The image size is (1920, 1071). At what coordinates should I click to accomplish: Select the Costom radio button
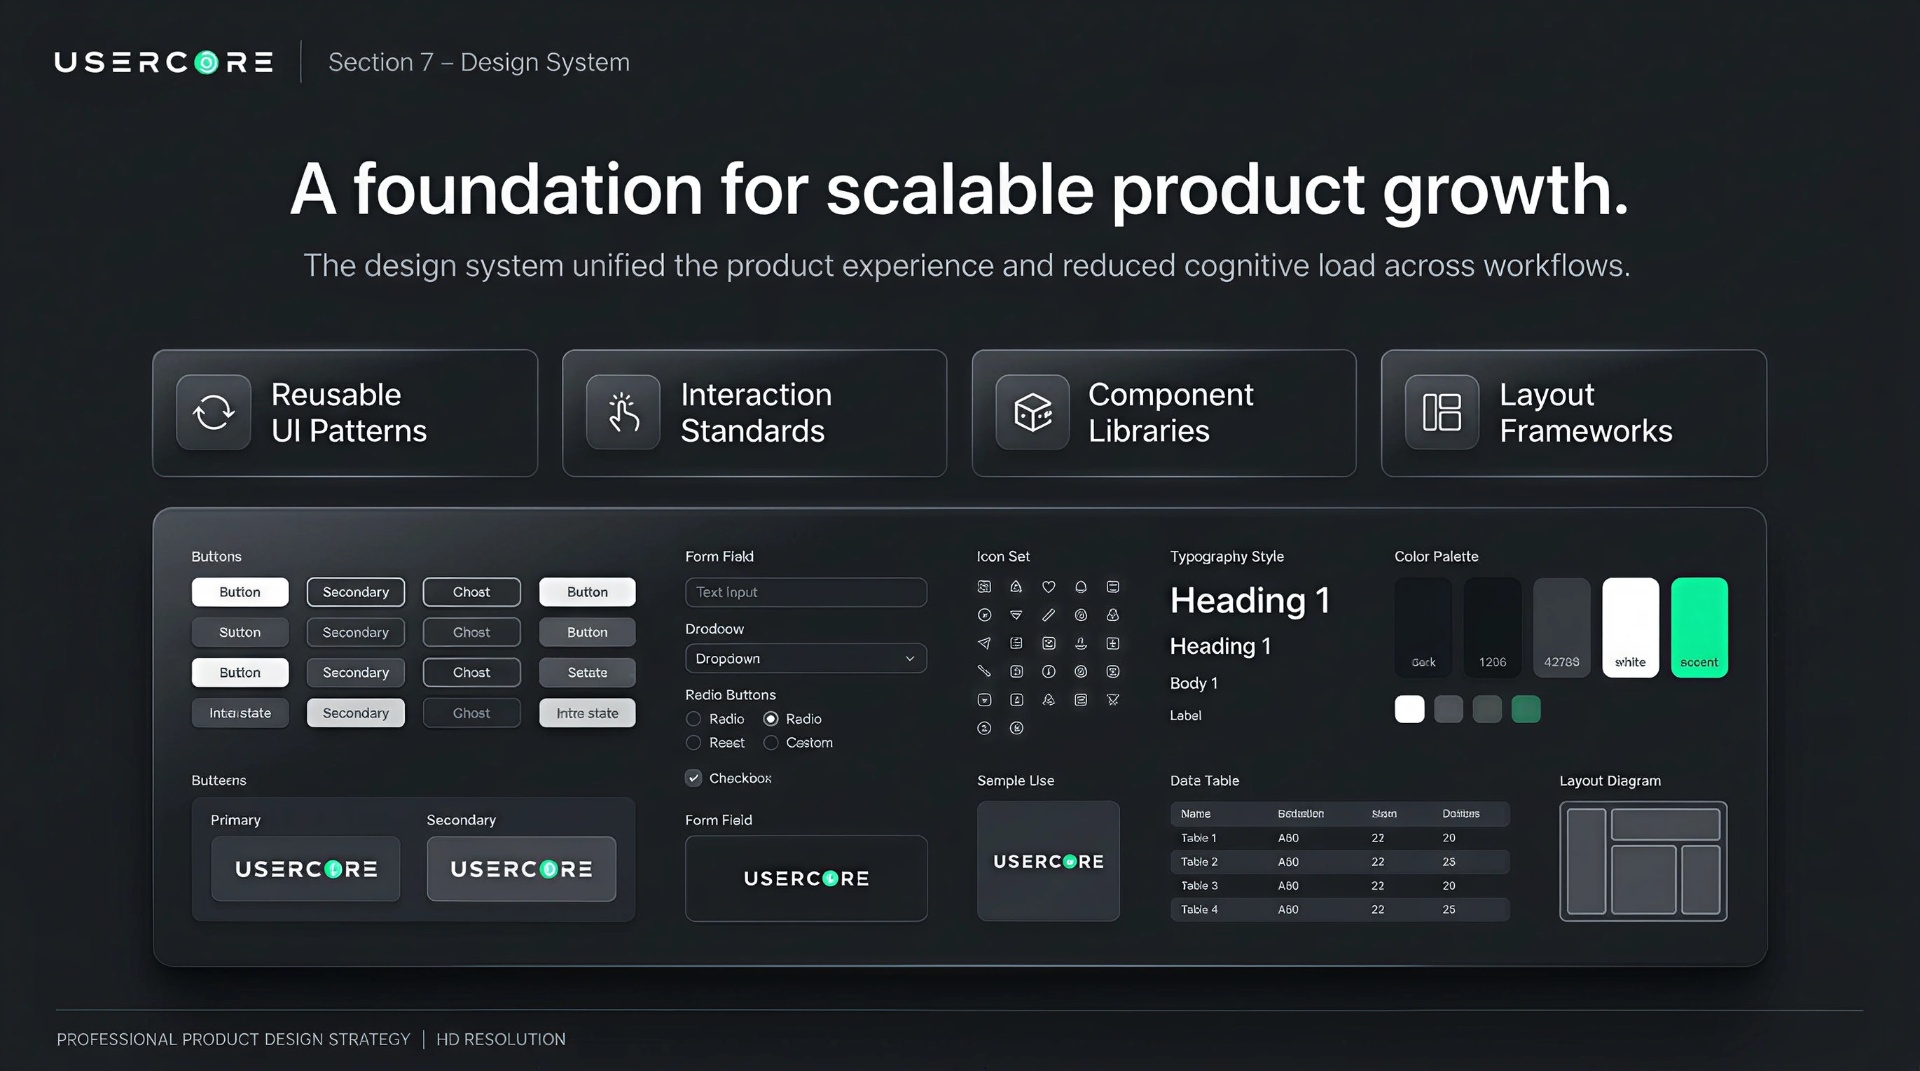pos(771,743)
